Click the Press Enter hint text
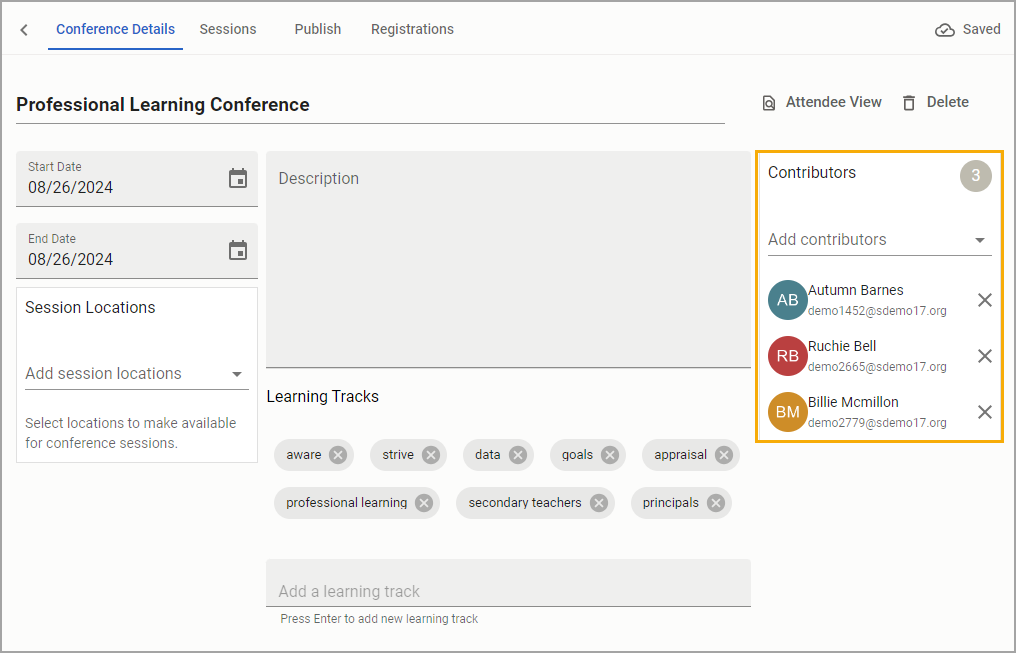This screenshot has width=1016, height=653. coord(379,619)
